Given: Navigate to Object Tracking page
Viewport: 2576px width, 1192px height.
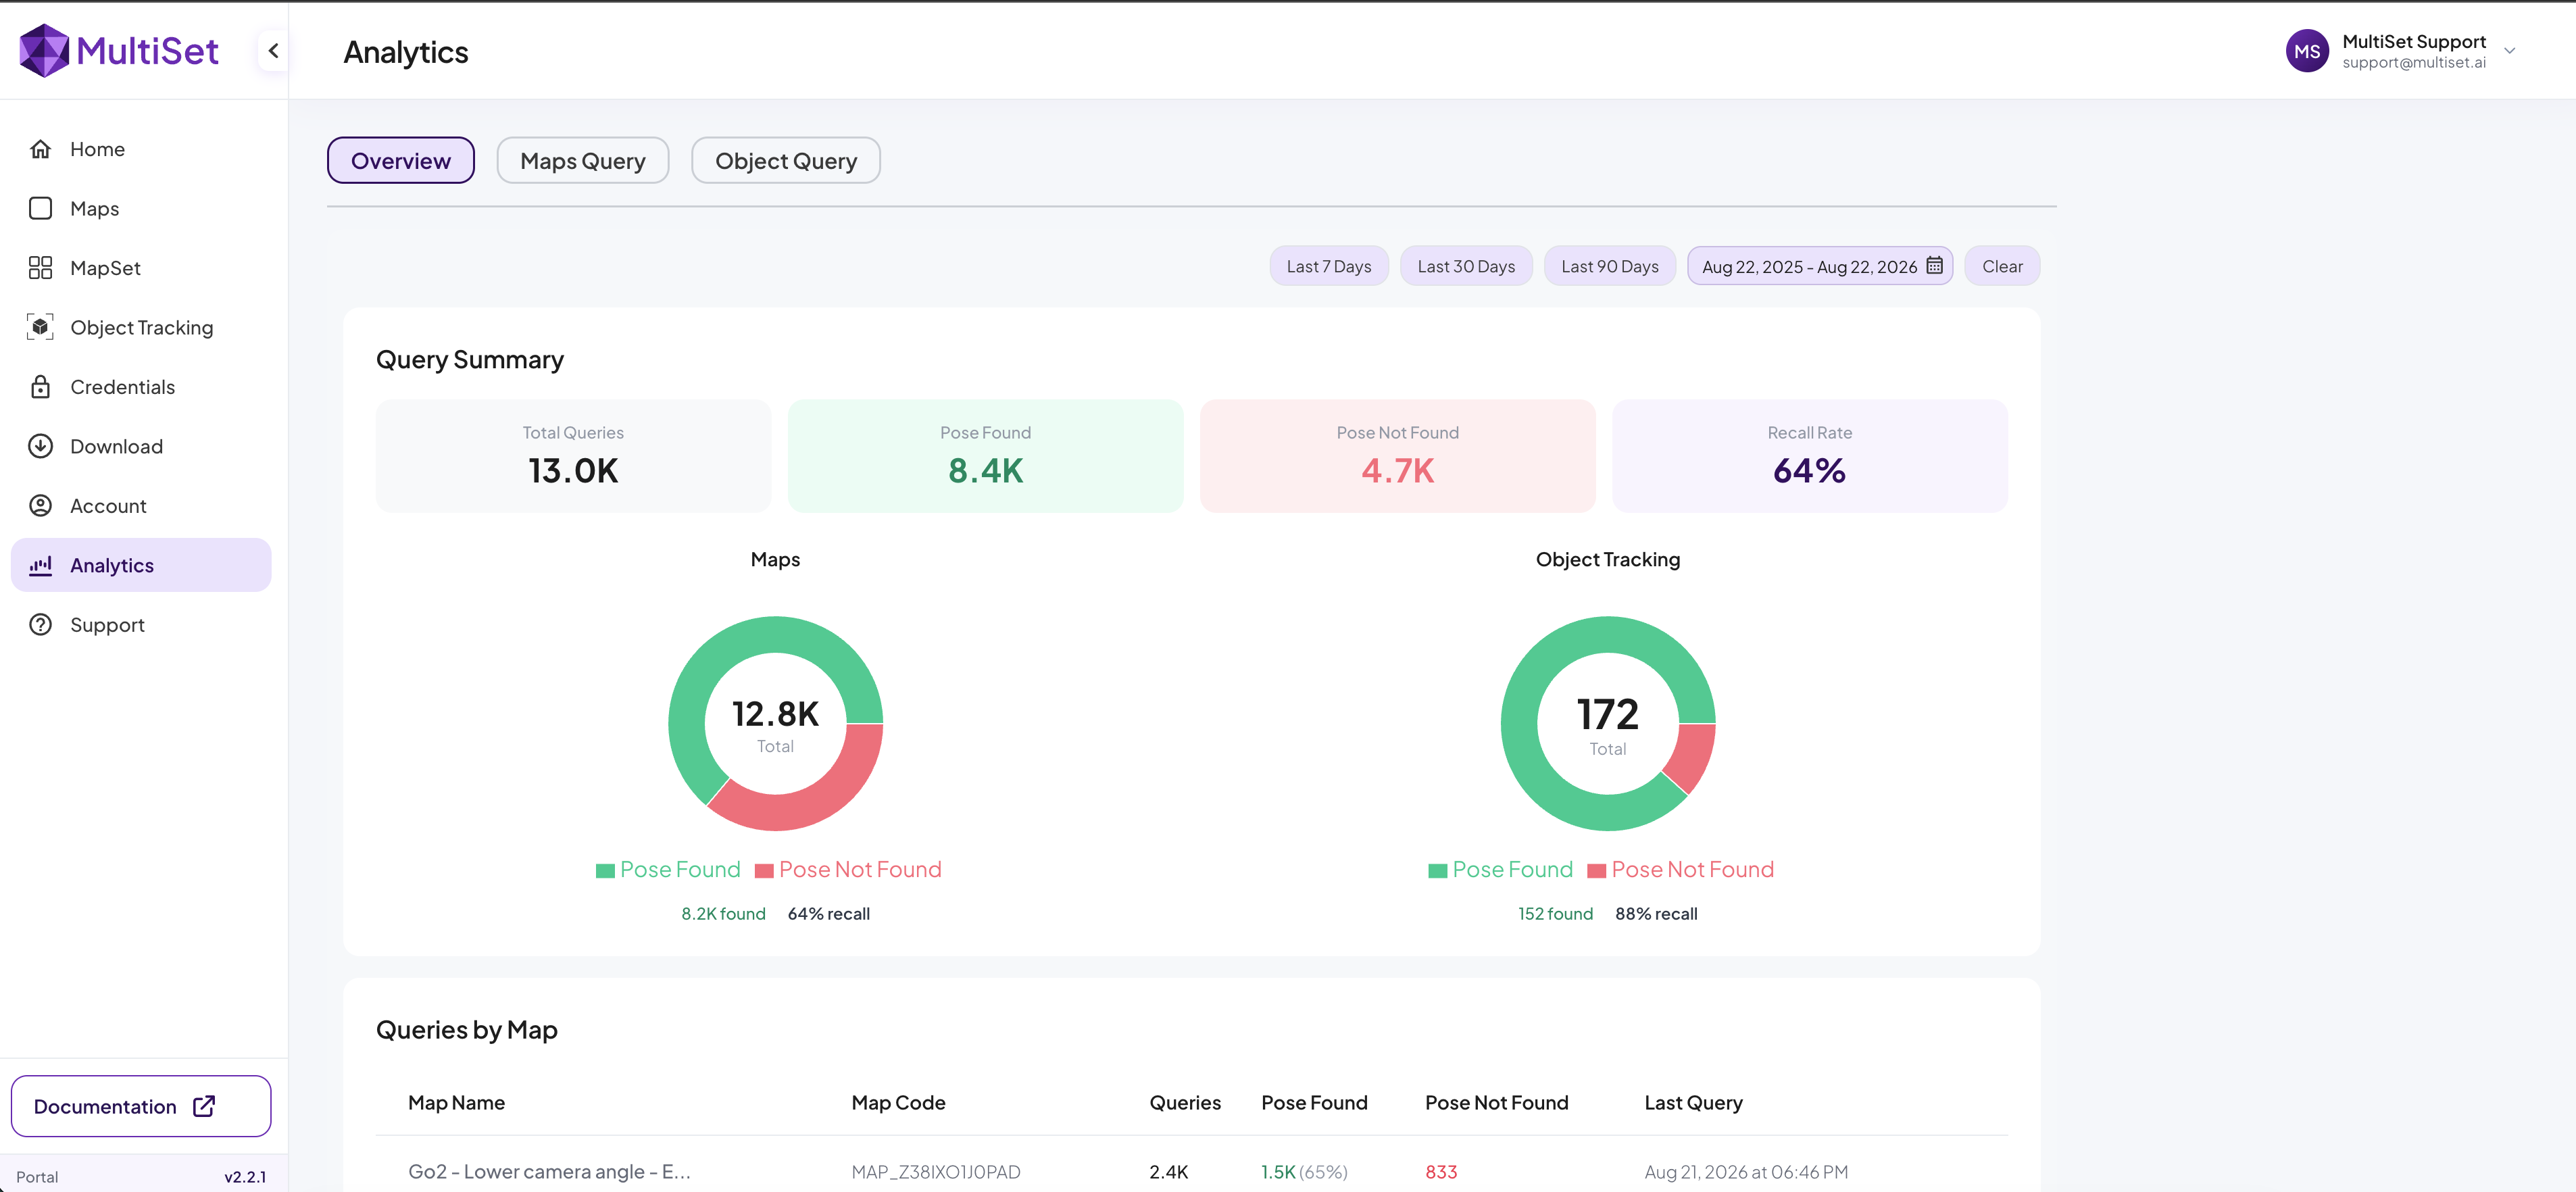Looking at the screenshot, I should pos(141,327).
